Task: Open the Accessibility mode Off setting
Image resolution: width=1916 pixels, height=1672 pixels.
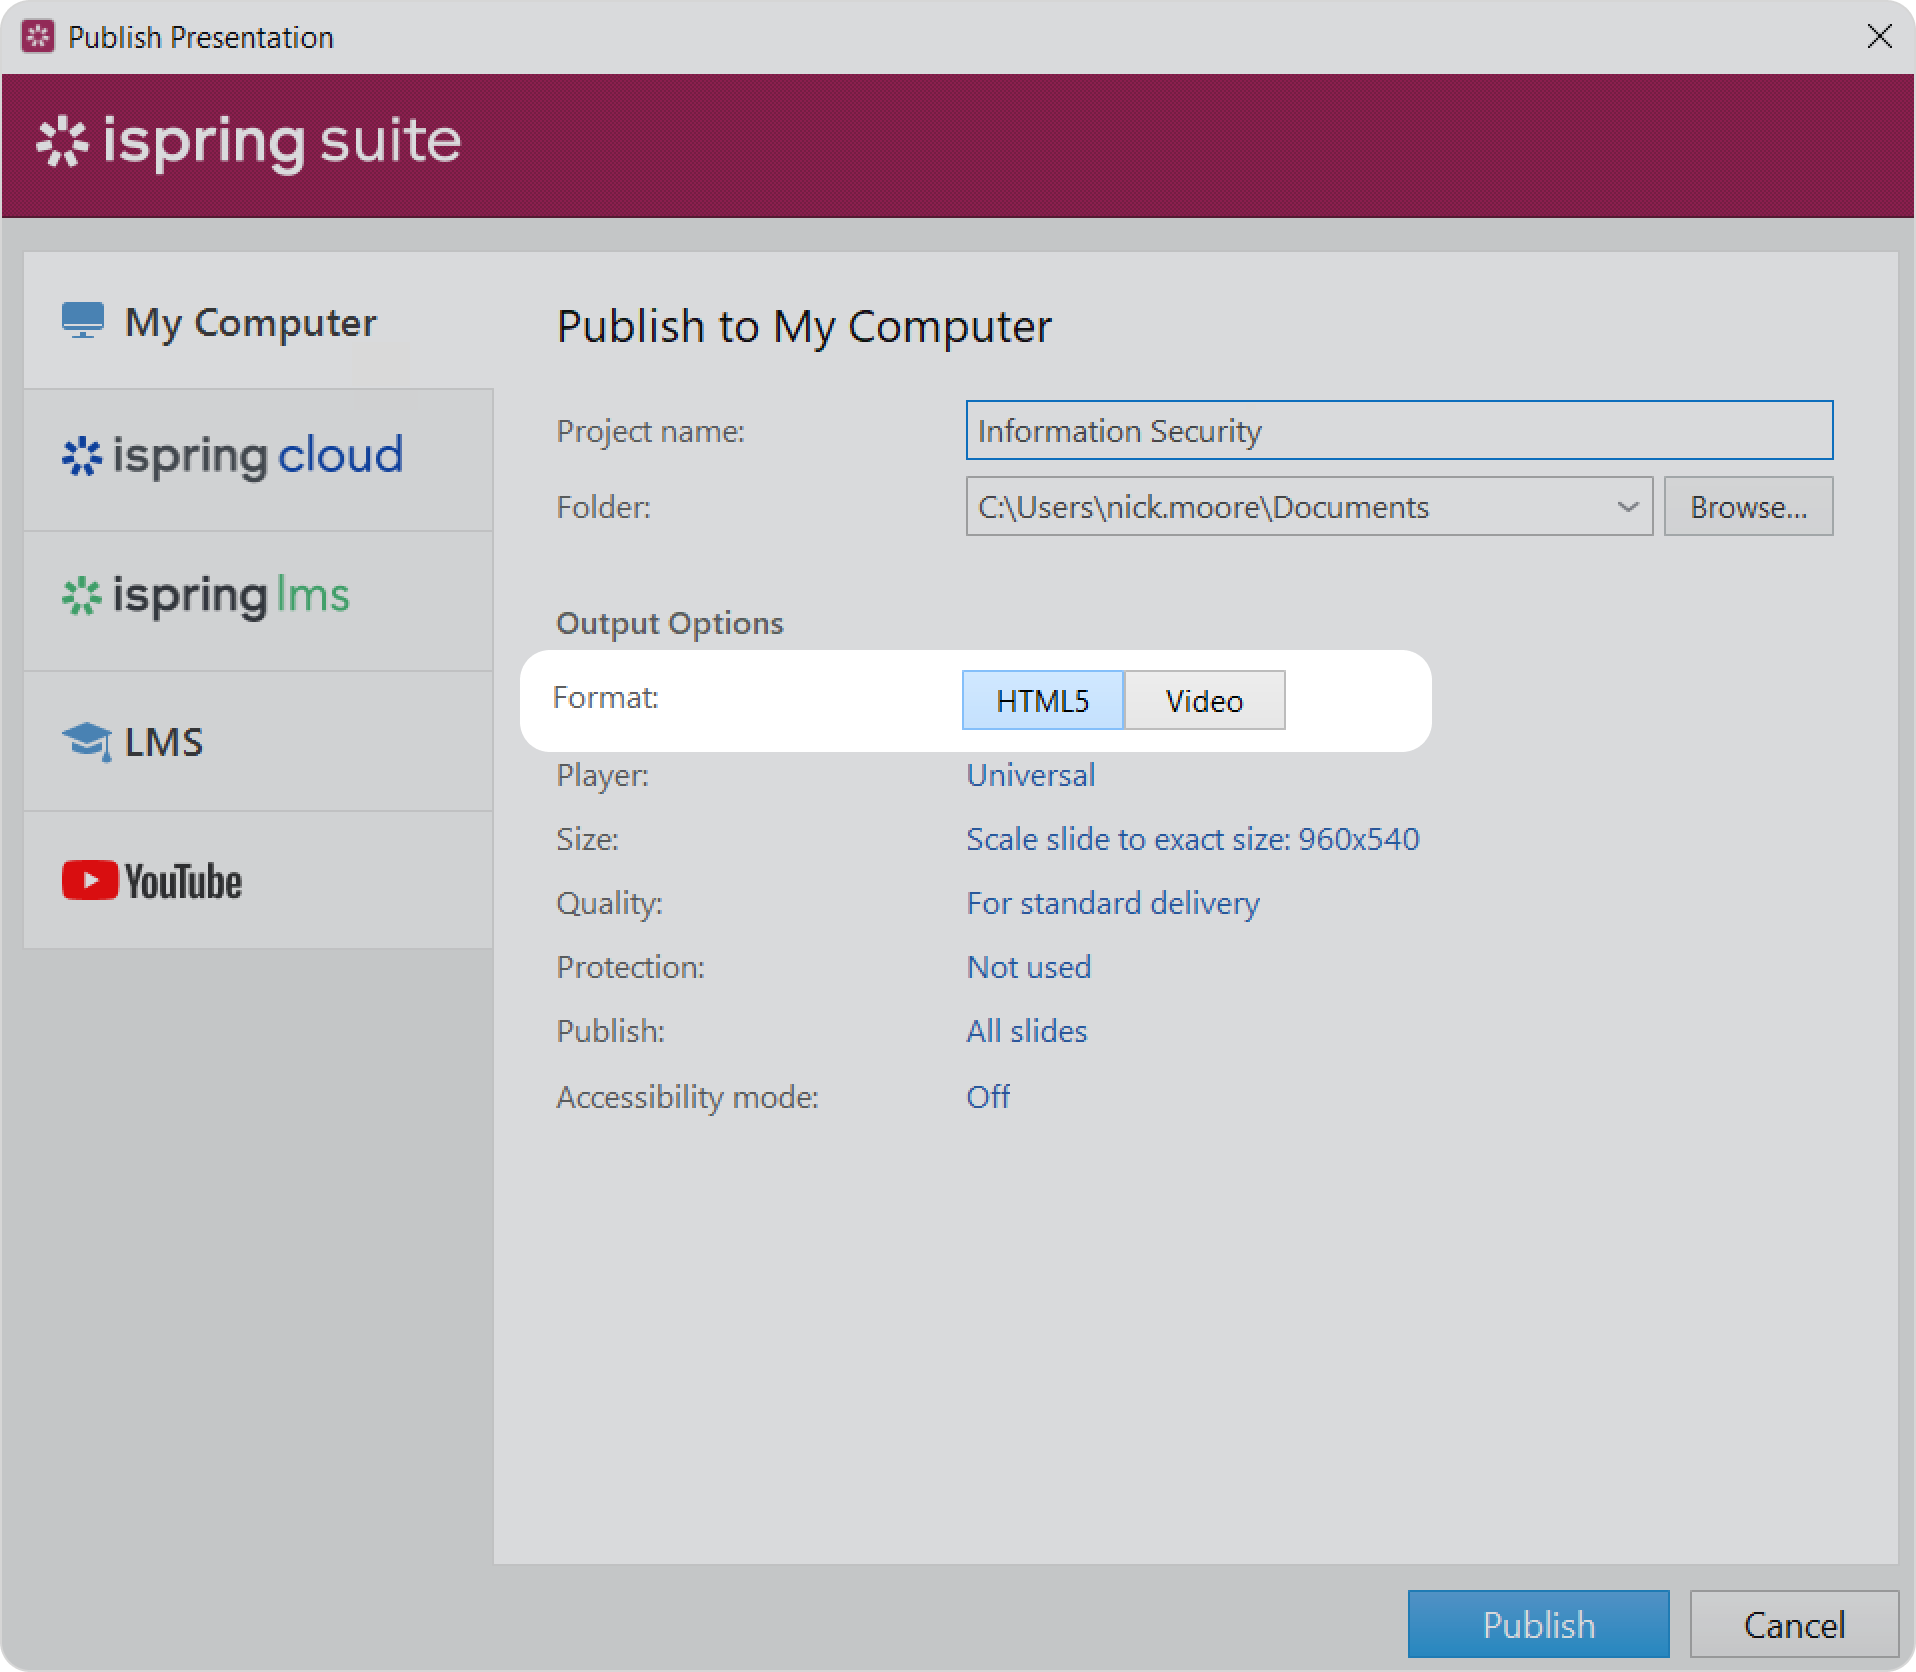Action: click(x=987, y=1097)
